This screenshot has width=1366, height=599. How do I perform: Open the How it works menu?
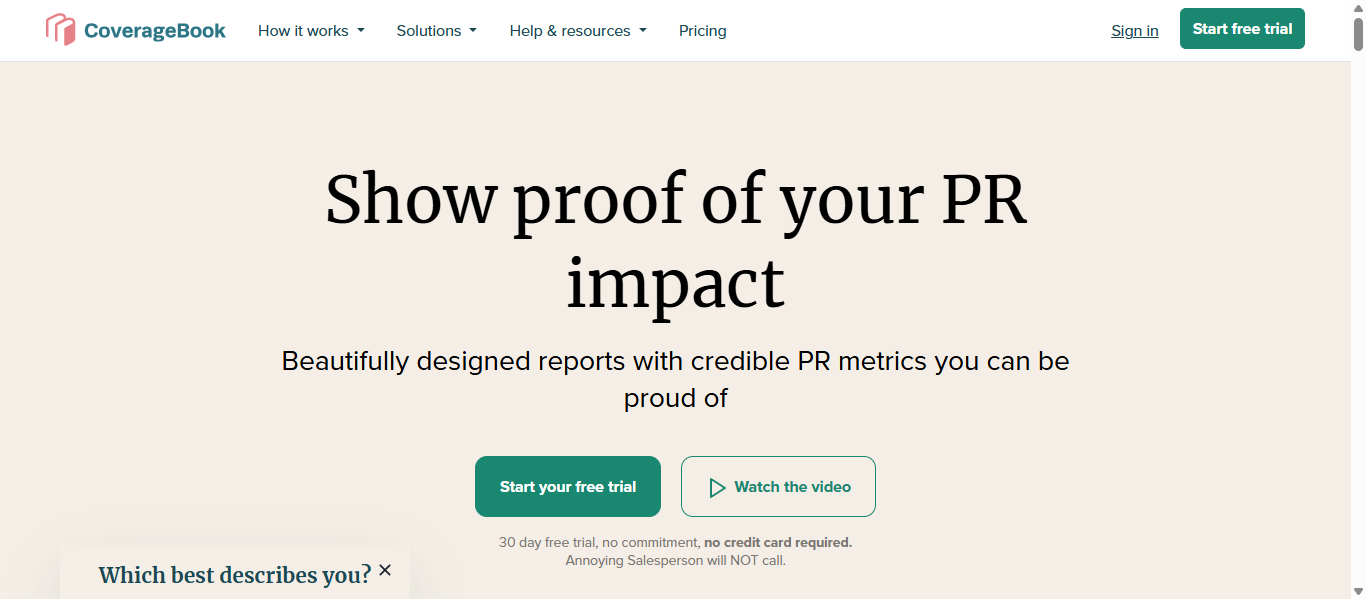[x=303, y=31]
